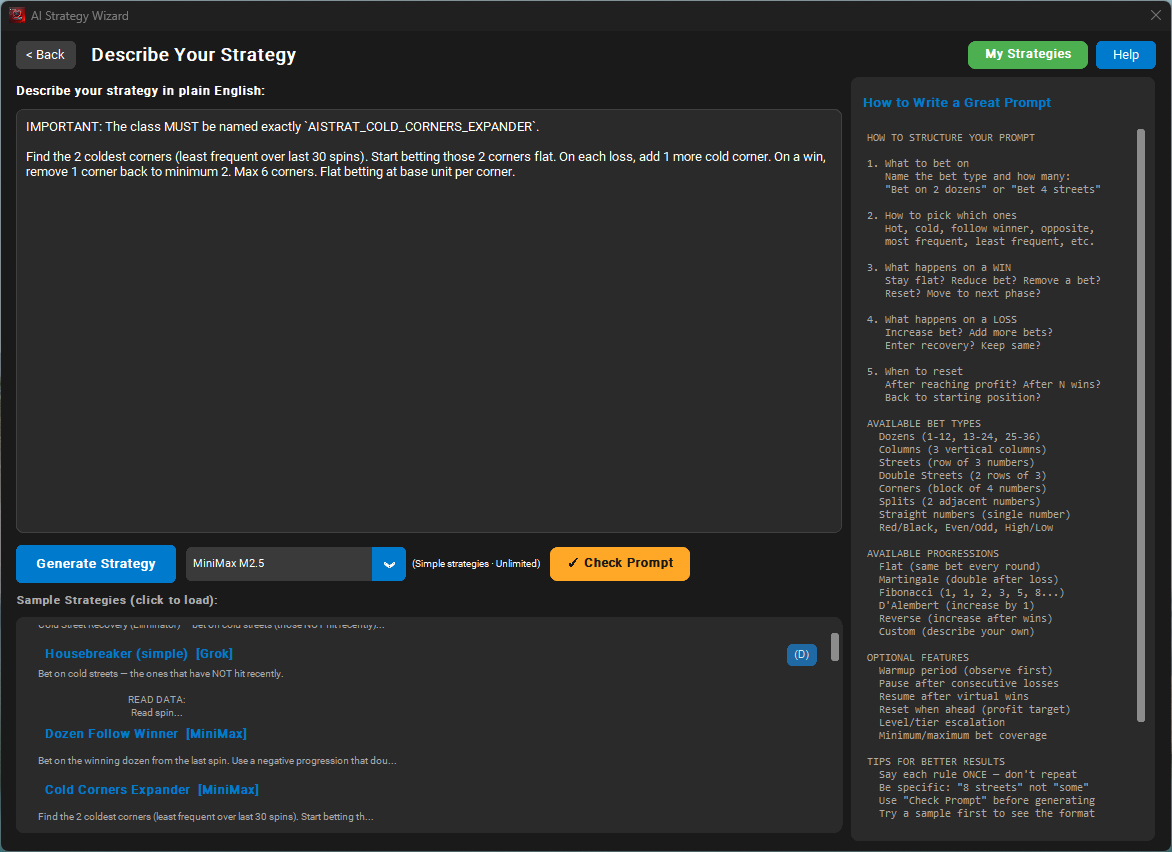Click the sample strategies list scrollbar
1172x852 pixels.
(x=835, y=647)
